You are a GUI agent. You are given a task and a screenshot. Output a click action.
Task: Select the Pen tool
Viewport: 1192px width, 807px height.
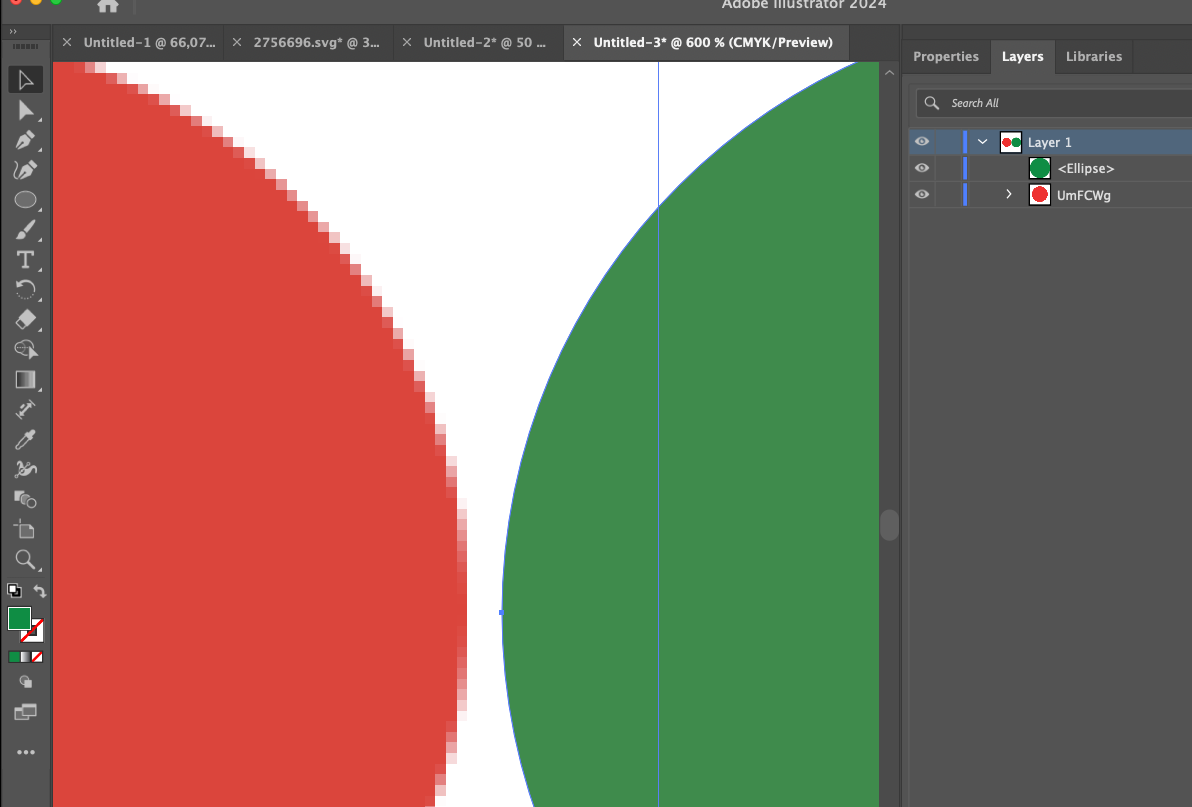tap(25, 141)
